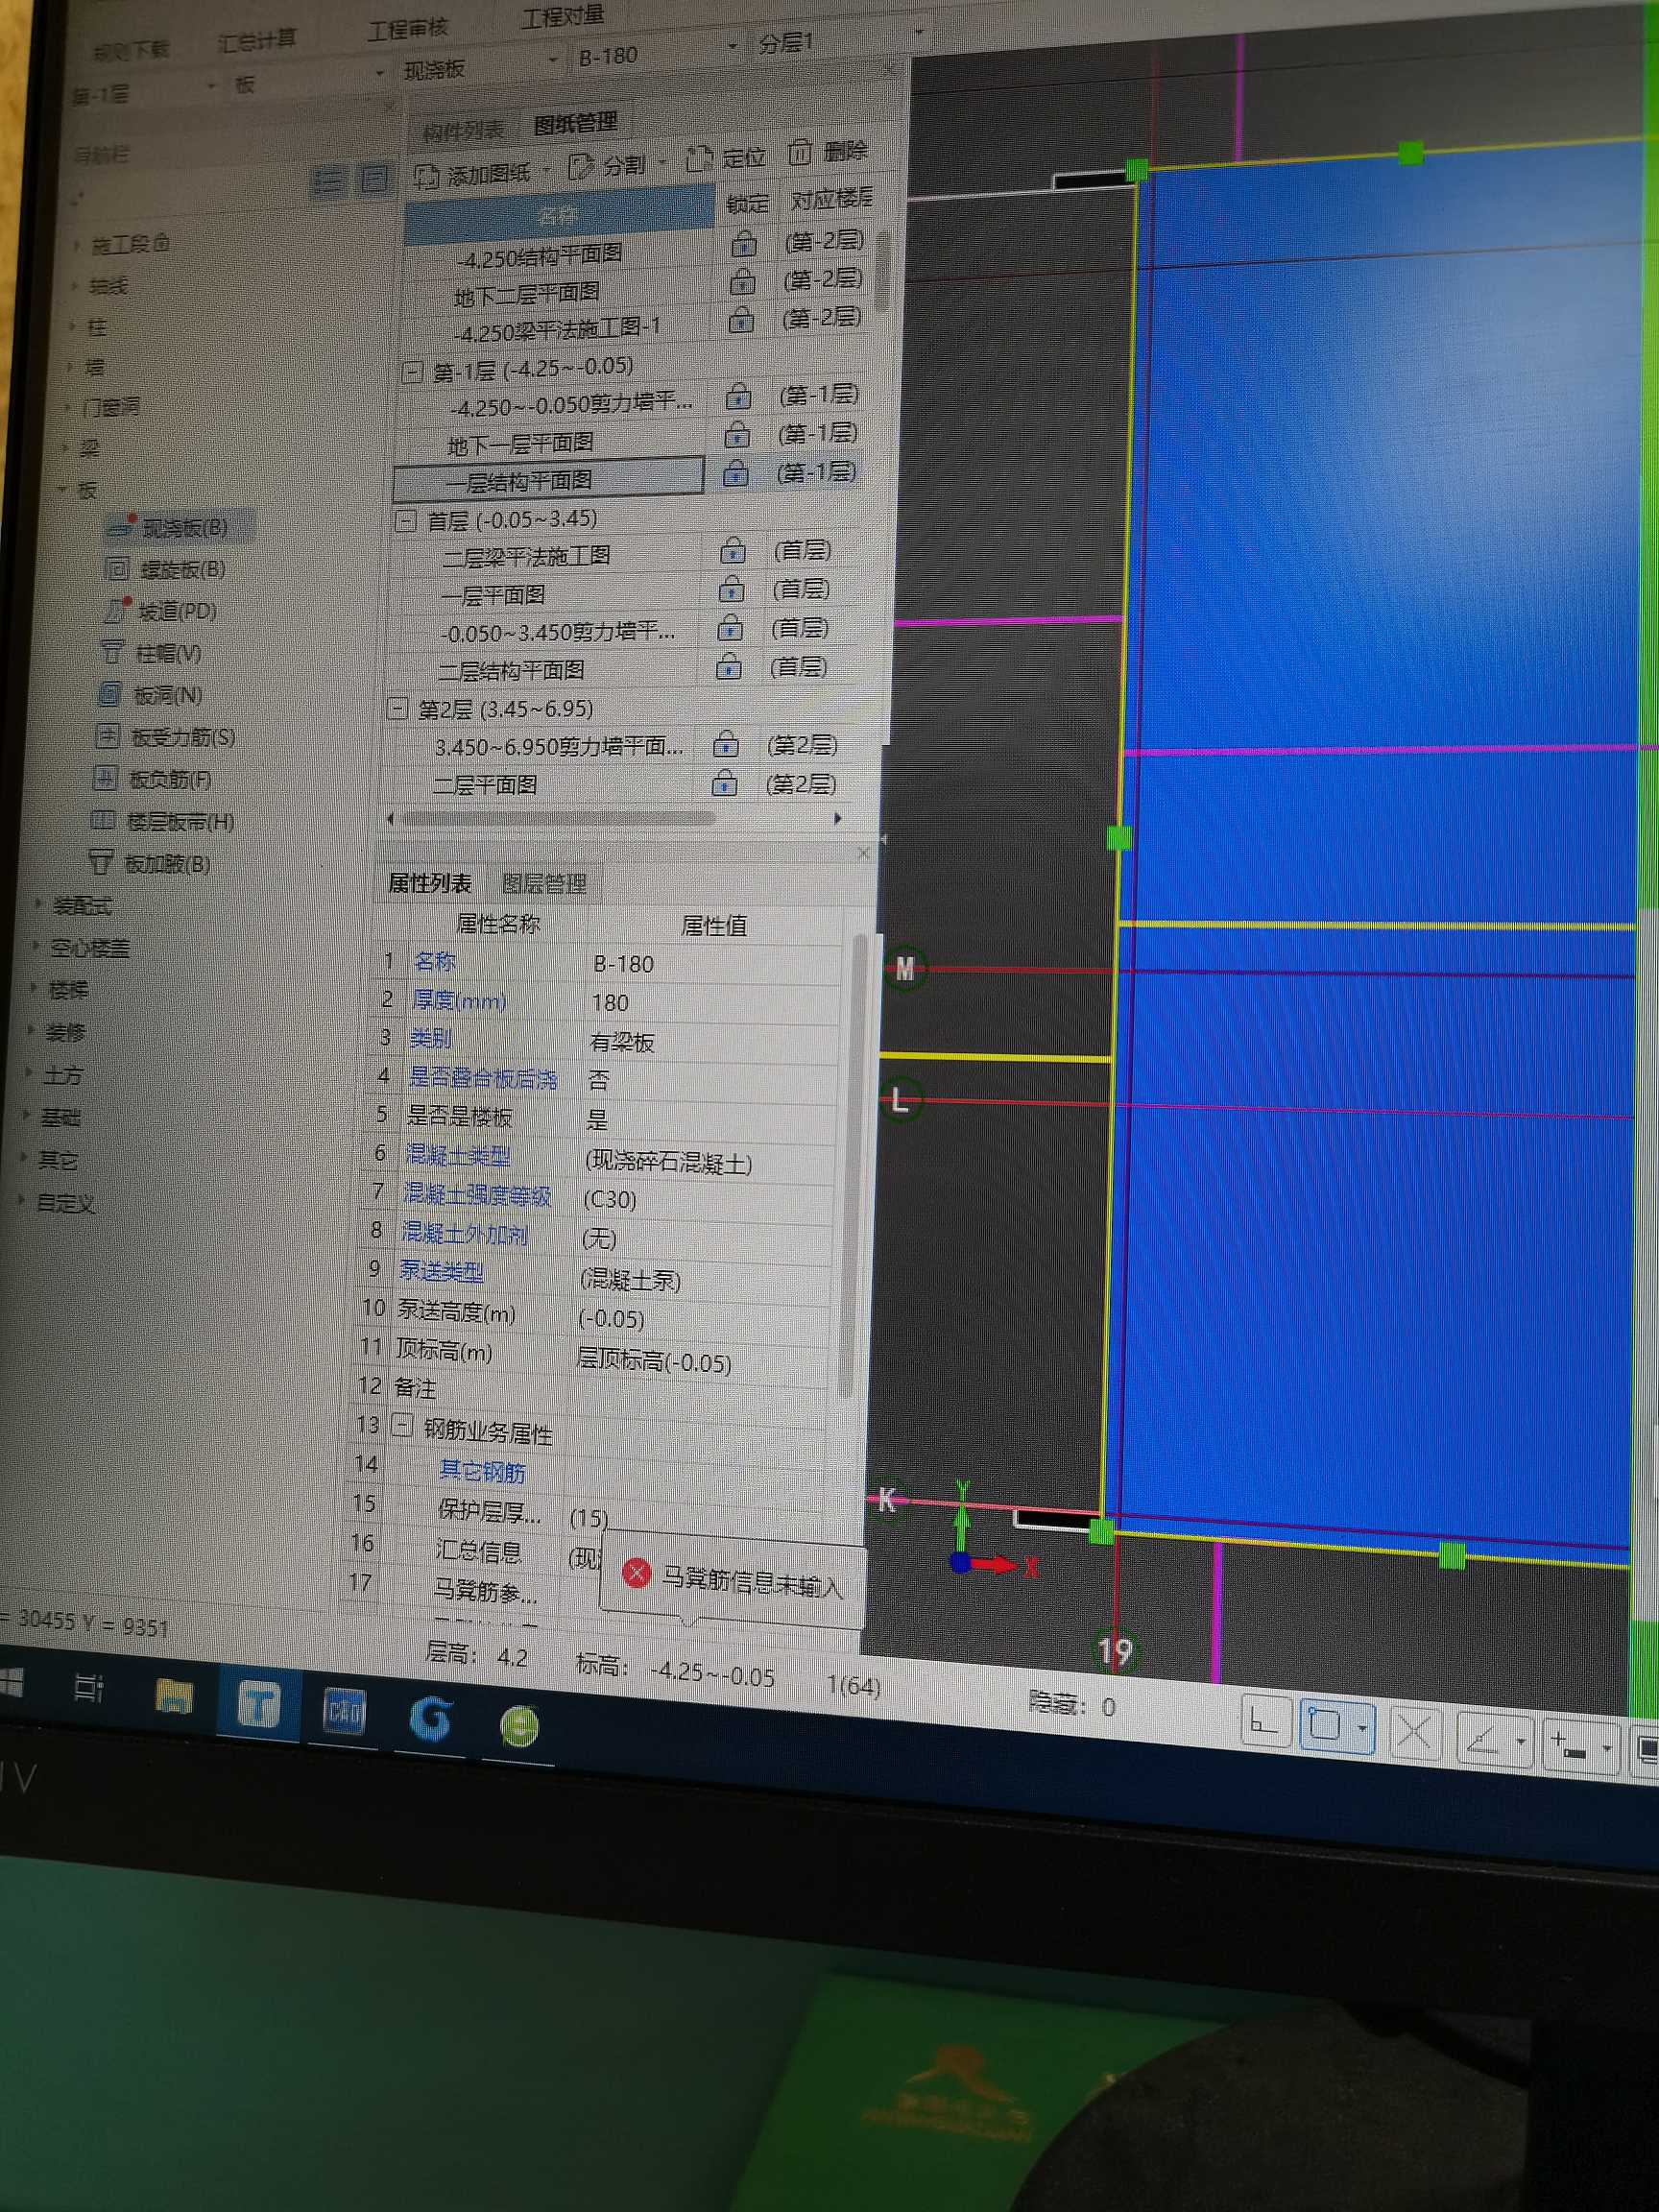This screenshot has height=2212, width=1659.
Task: Click the 名称 column header
Action: [x=558, y=215]
